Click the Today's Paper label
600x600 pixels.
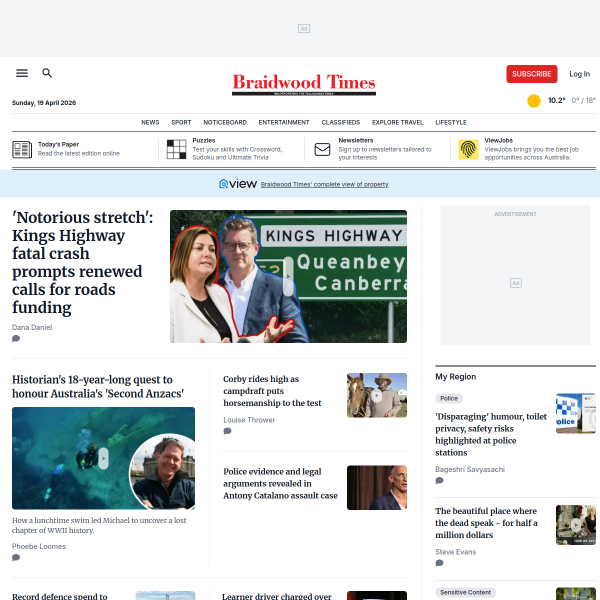[x=58, y=145]
